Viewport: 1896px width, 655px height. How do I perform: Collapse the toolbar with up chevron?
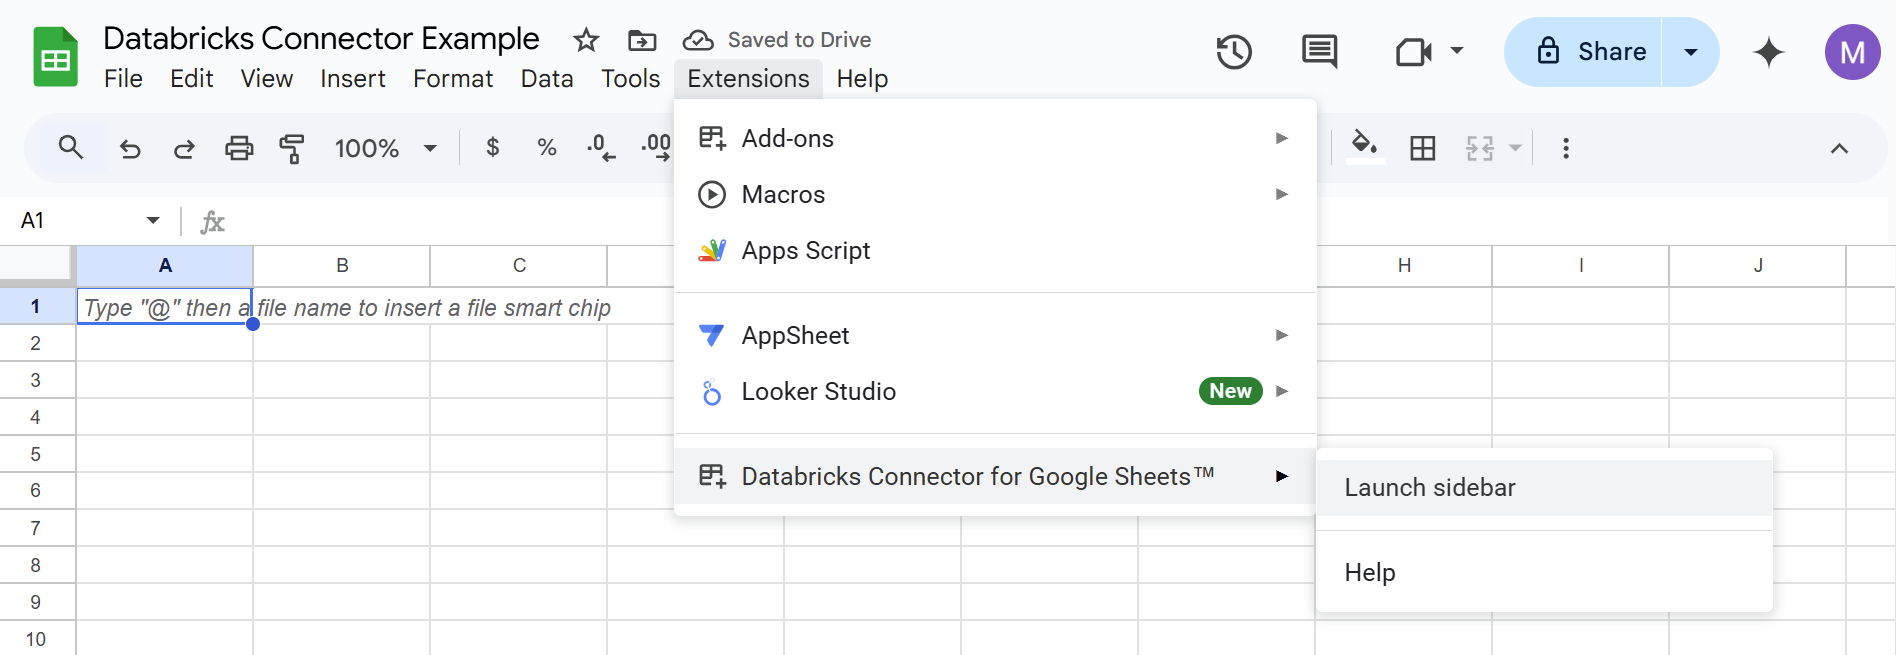click(1838, 149)
